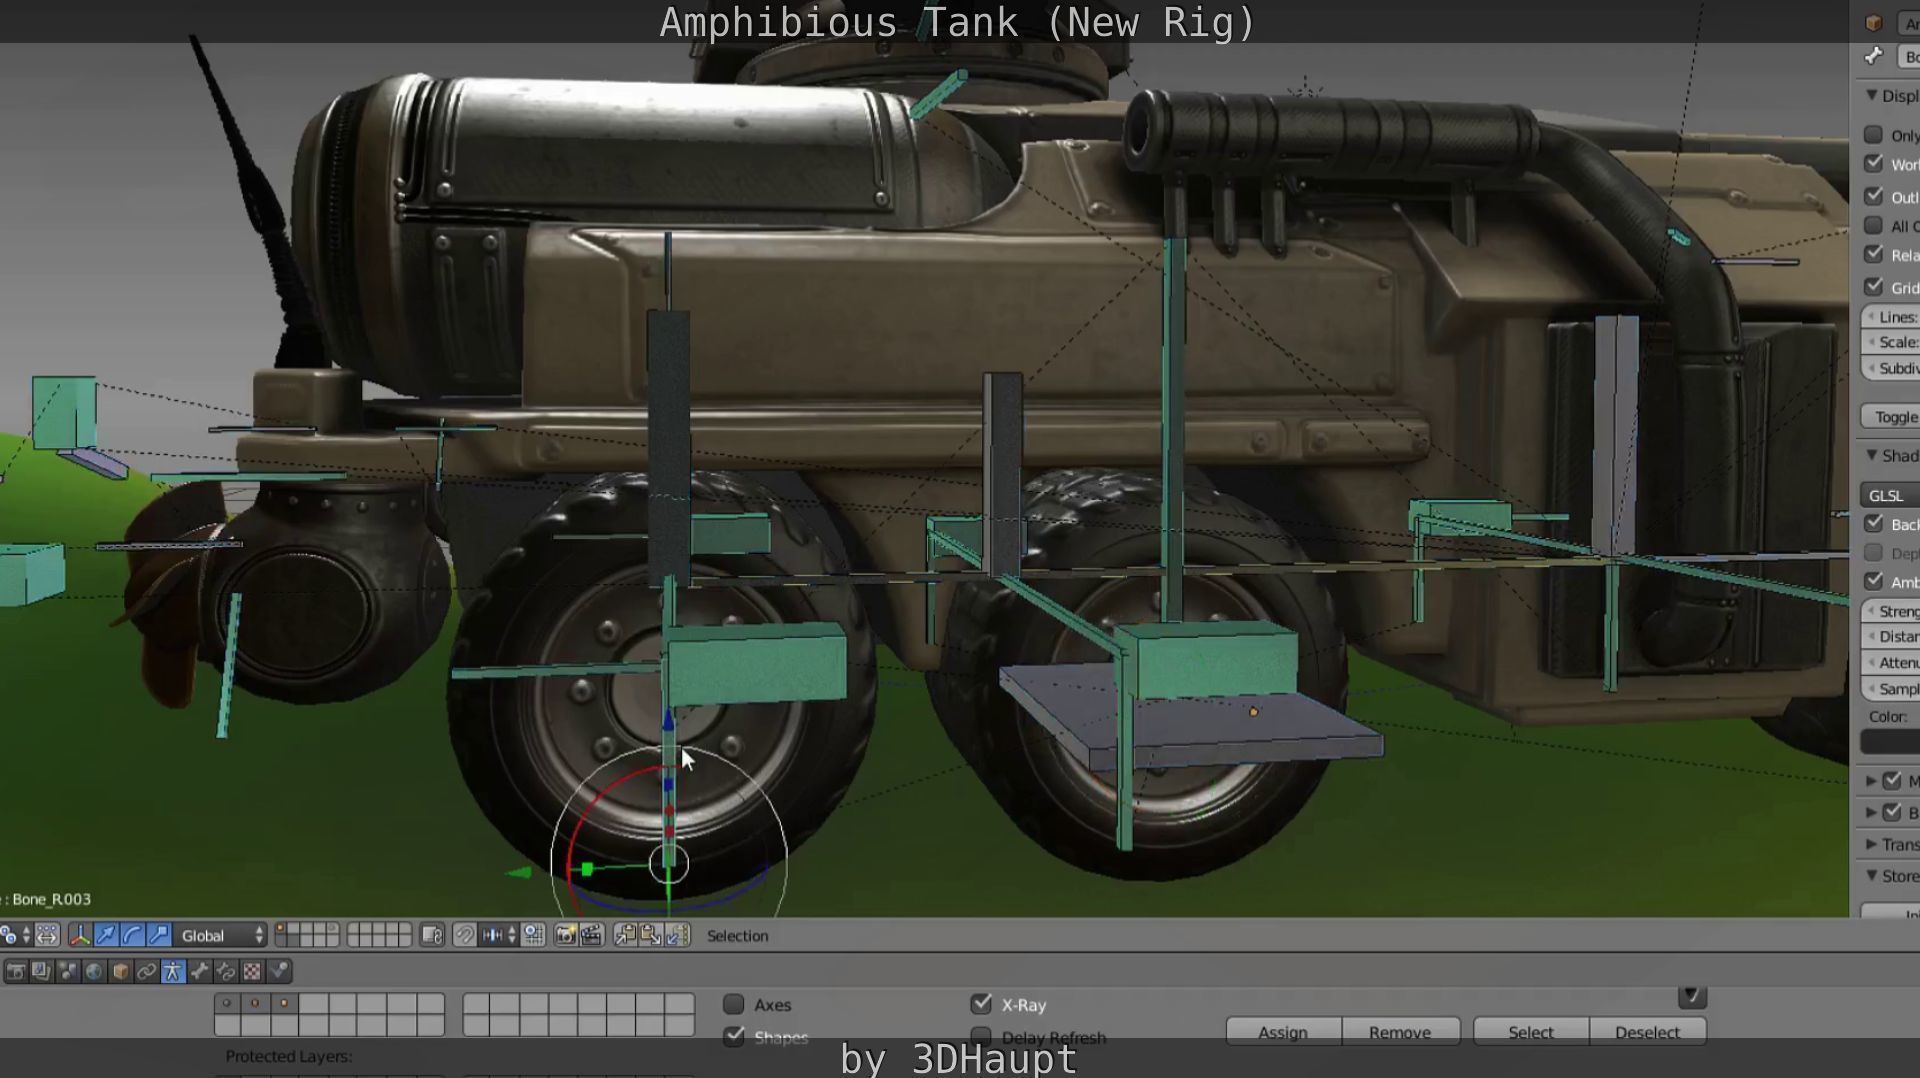Screen dimensions: 1920x1078
Task: Toggle the snap magnet icon
Action: tap(465, 936)
